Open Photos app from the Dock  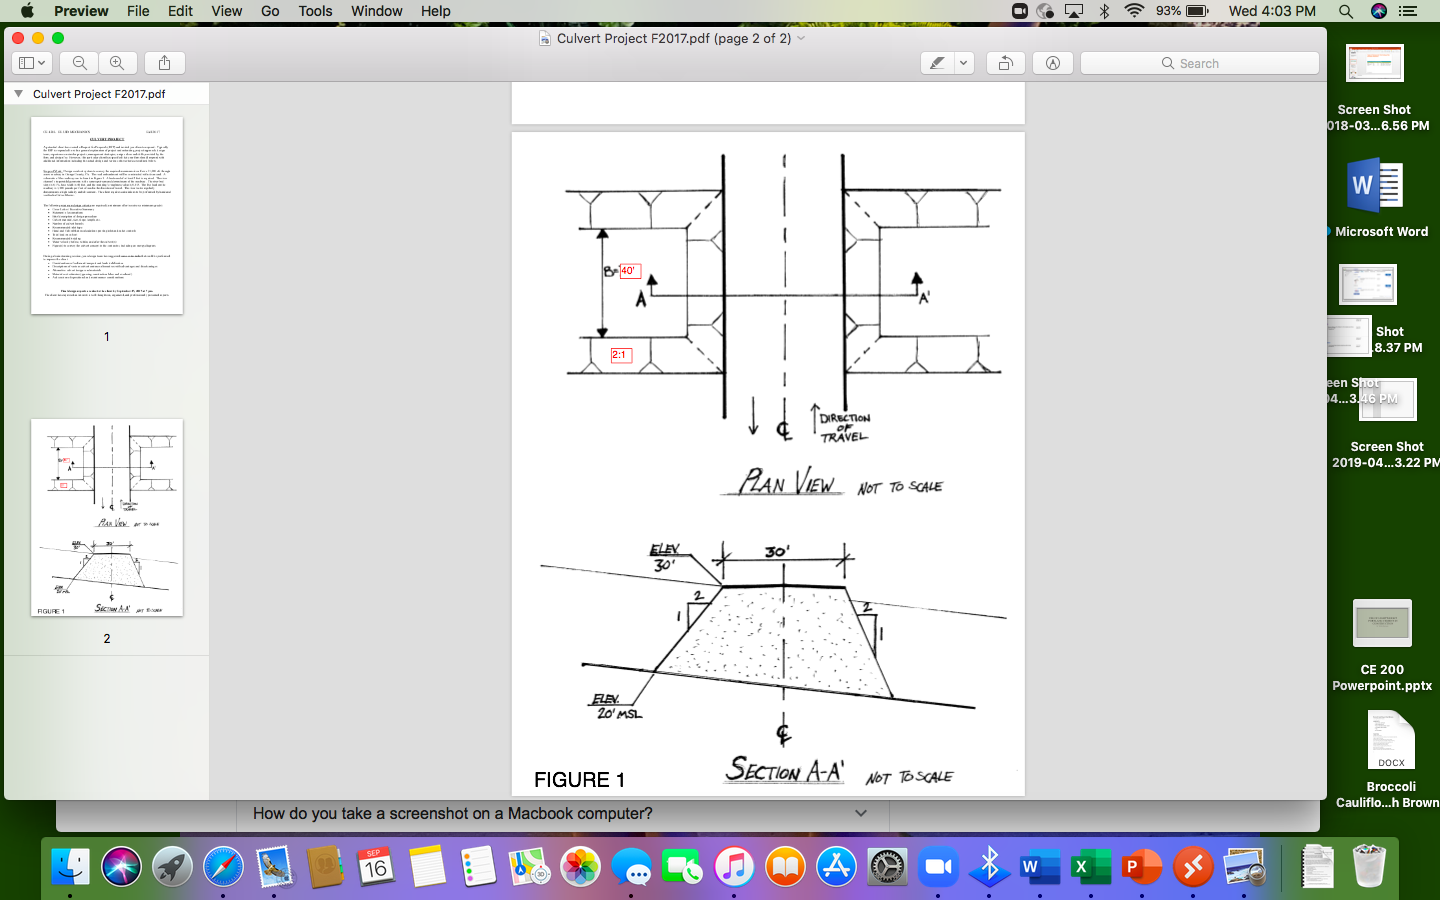580,866
